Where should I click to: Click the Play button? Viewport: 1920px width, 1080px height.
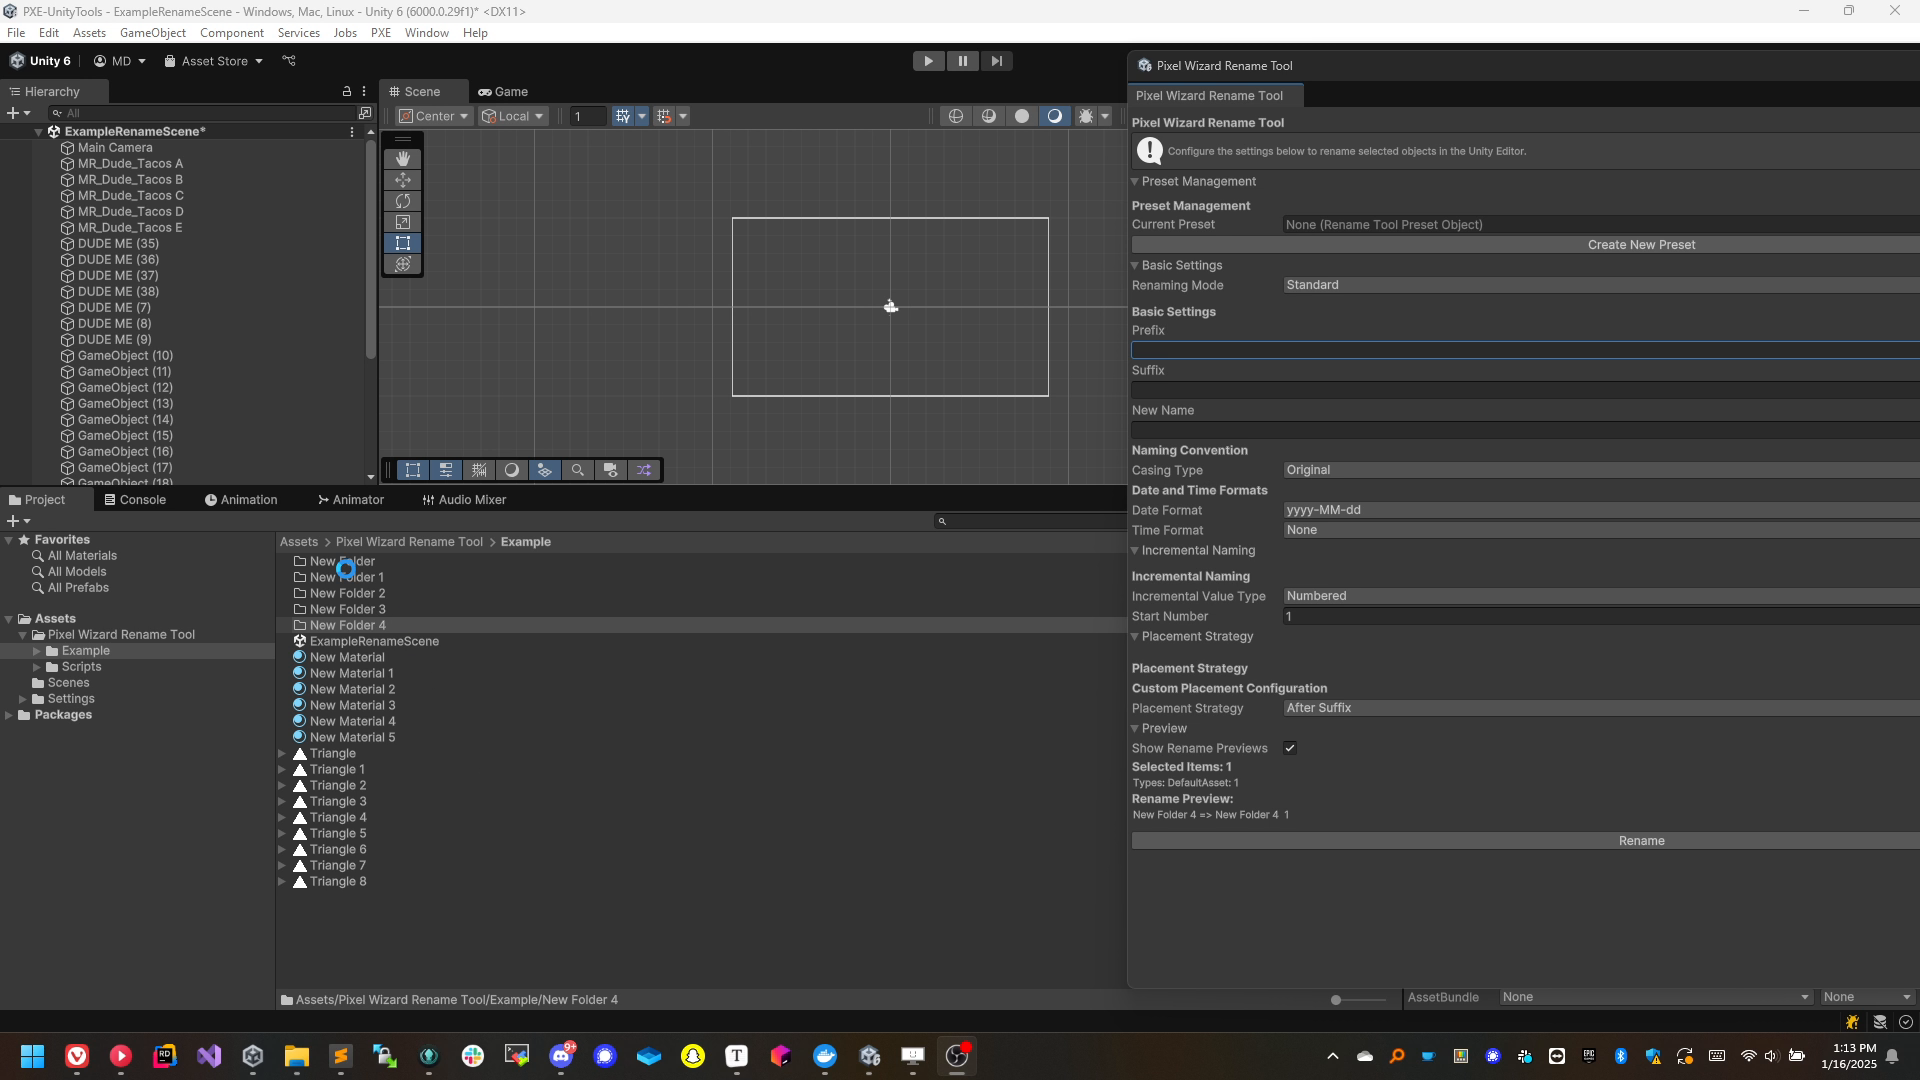click(929, 61)
